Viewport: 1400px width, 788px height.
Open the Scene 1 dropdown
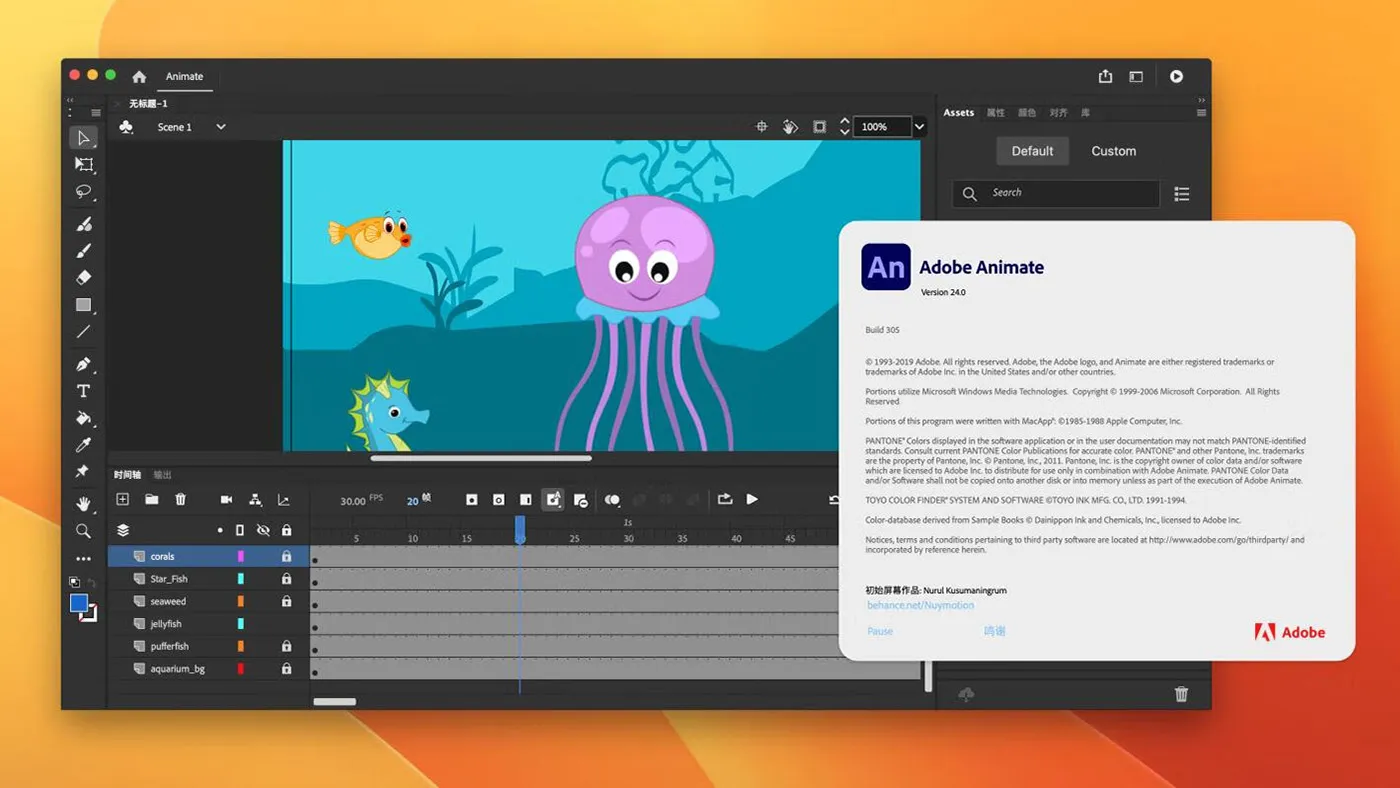[x=220, y=127]
